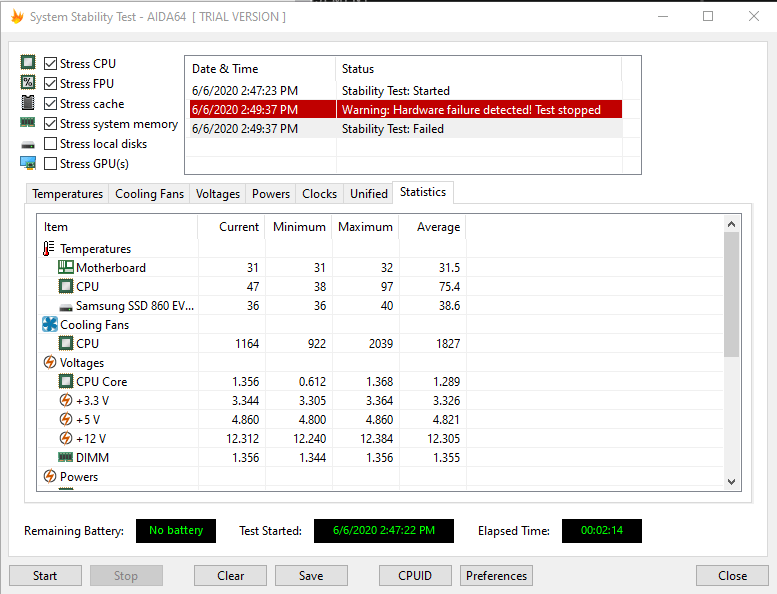The height and width of the screenshot is (594, 777).
Task: Click the monitor icon beside Stress GPU(s)
Action: (28, 163)
